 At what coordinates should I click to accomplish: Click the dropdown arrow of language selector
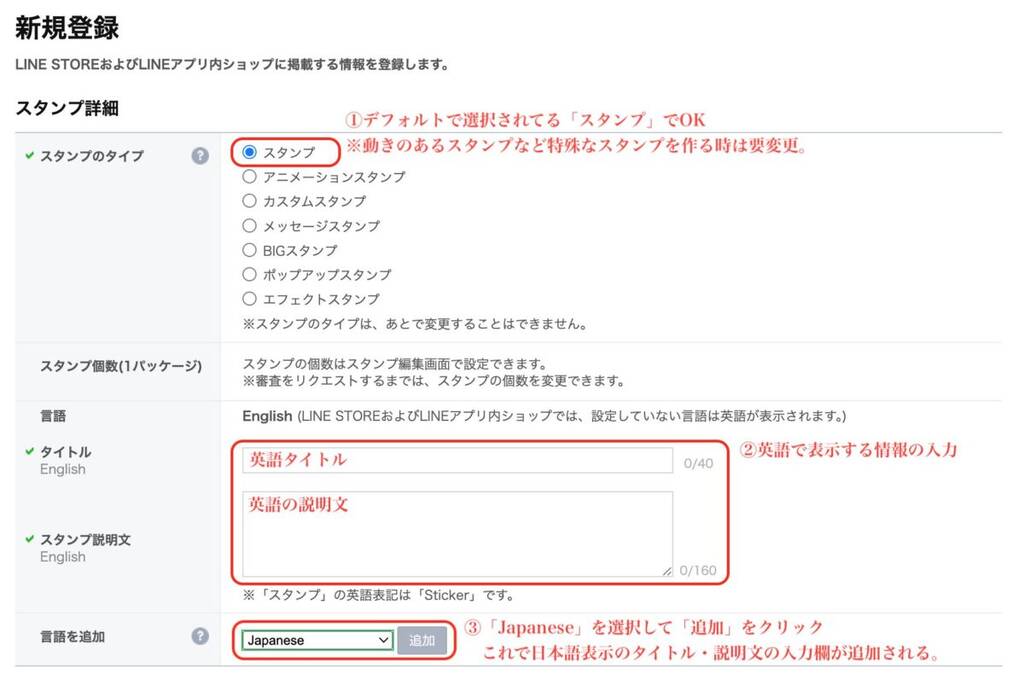coord(384,641)
